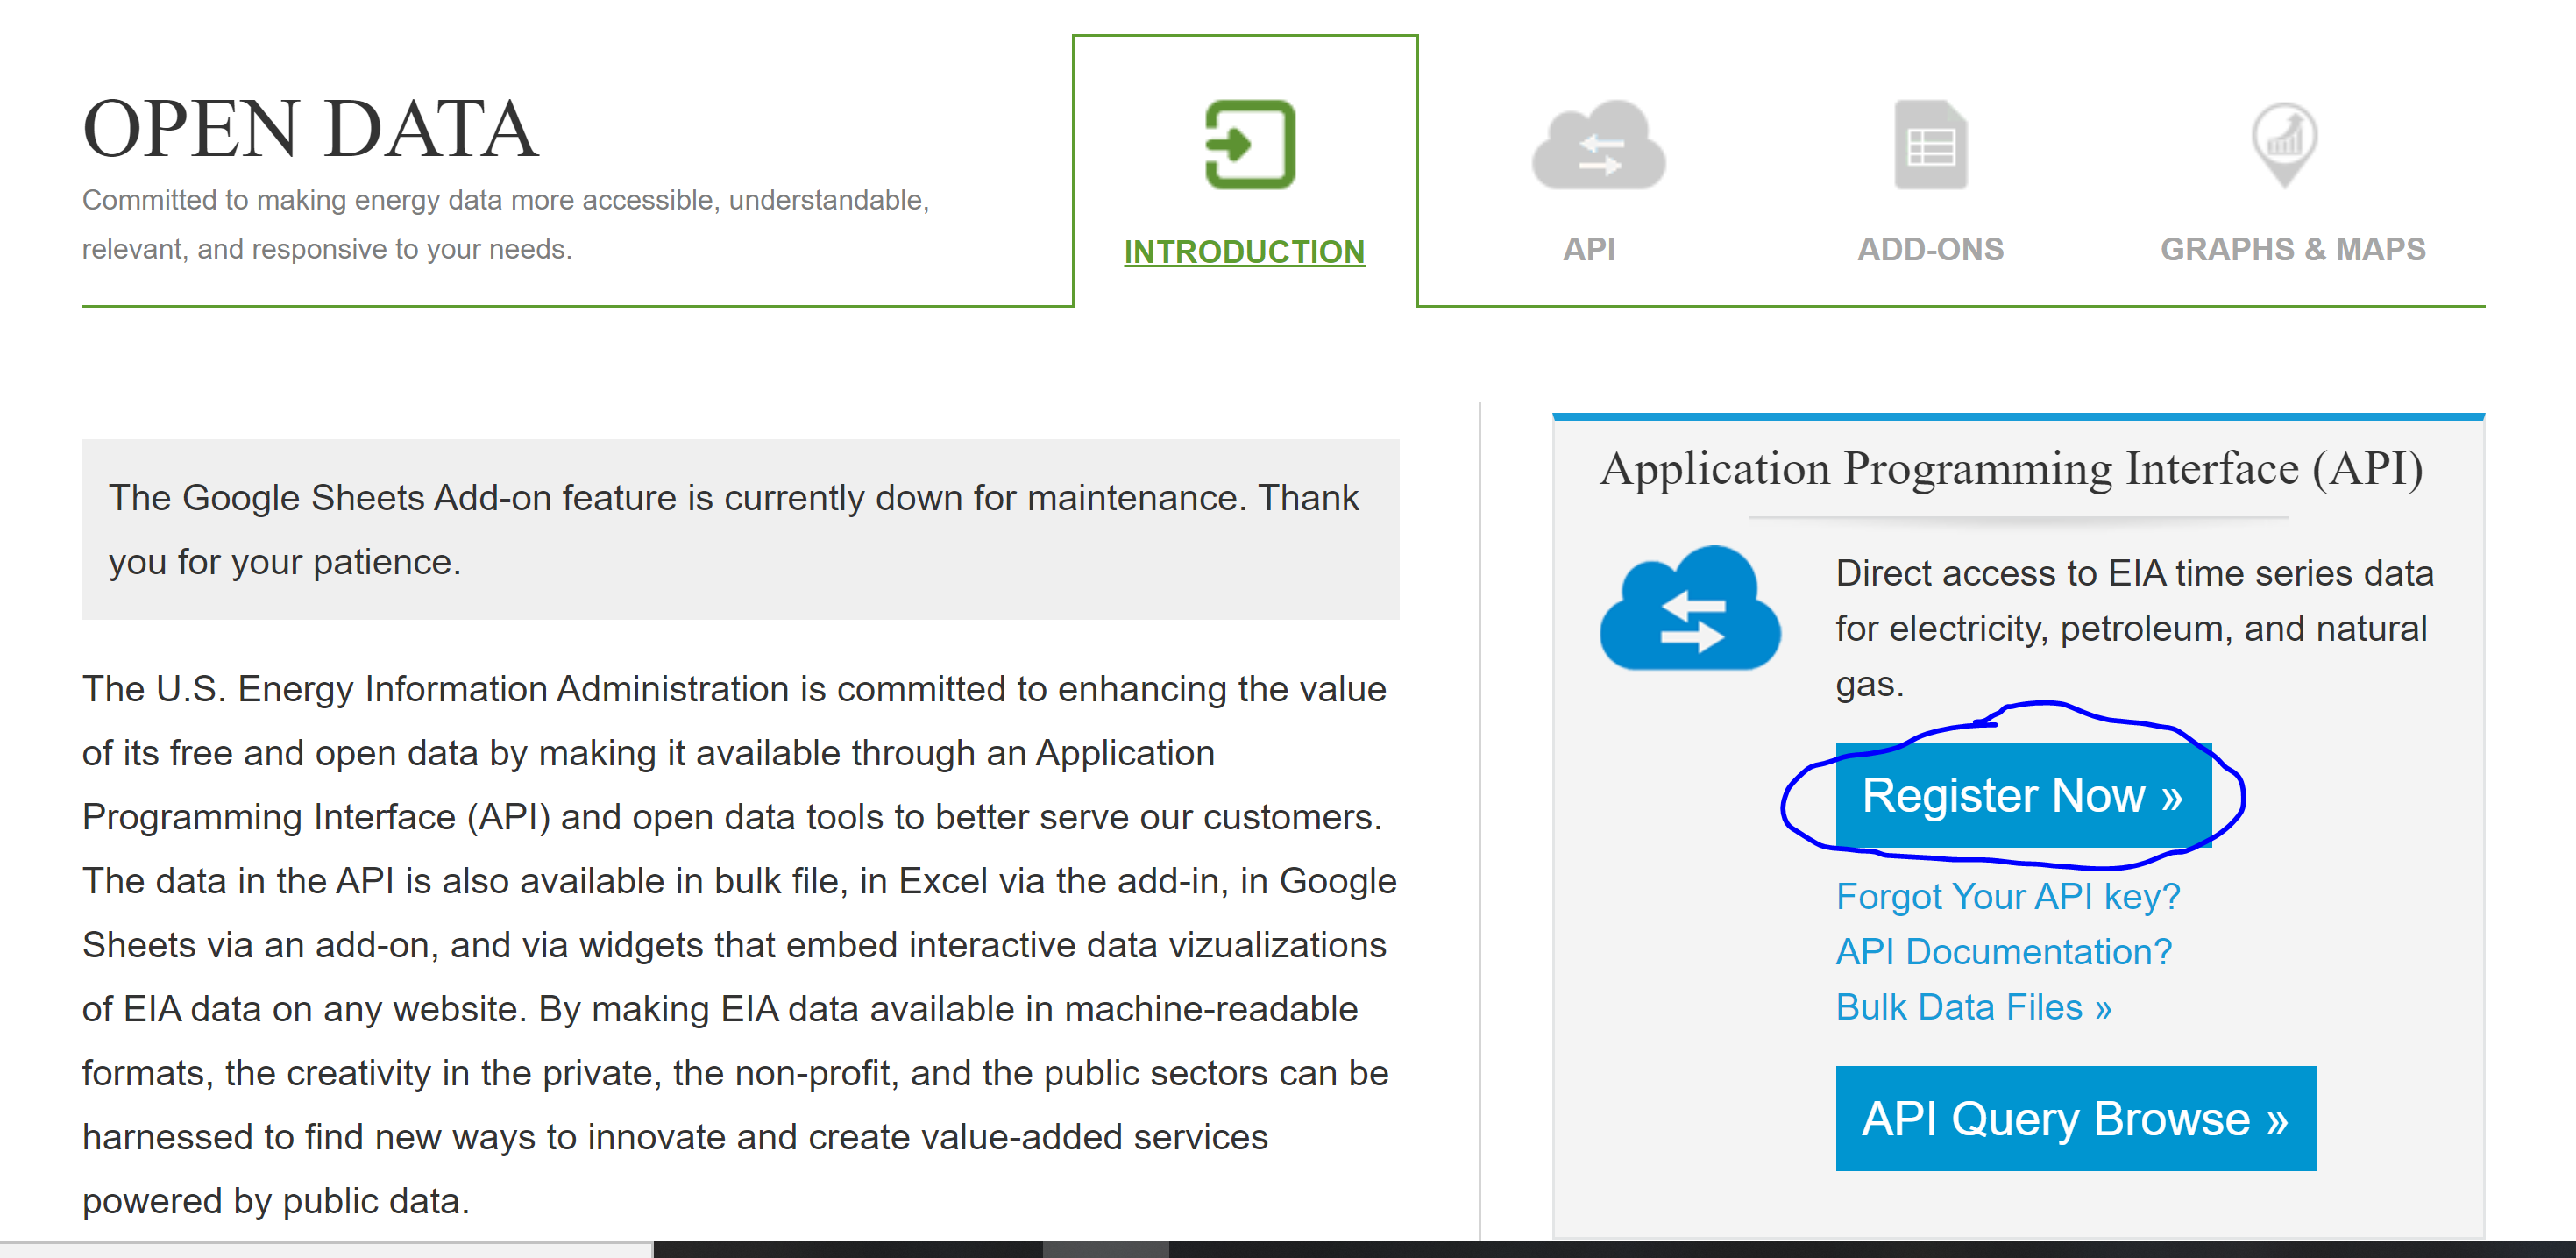The width and height of the screenshot is (2576, 1258).
Task: Switch to the ADD-ONS tab label
Action: coord(1930,249)
